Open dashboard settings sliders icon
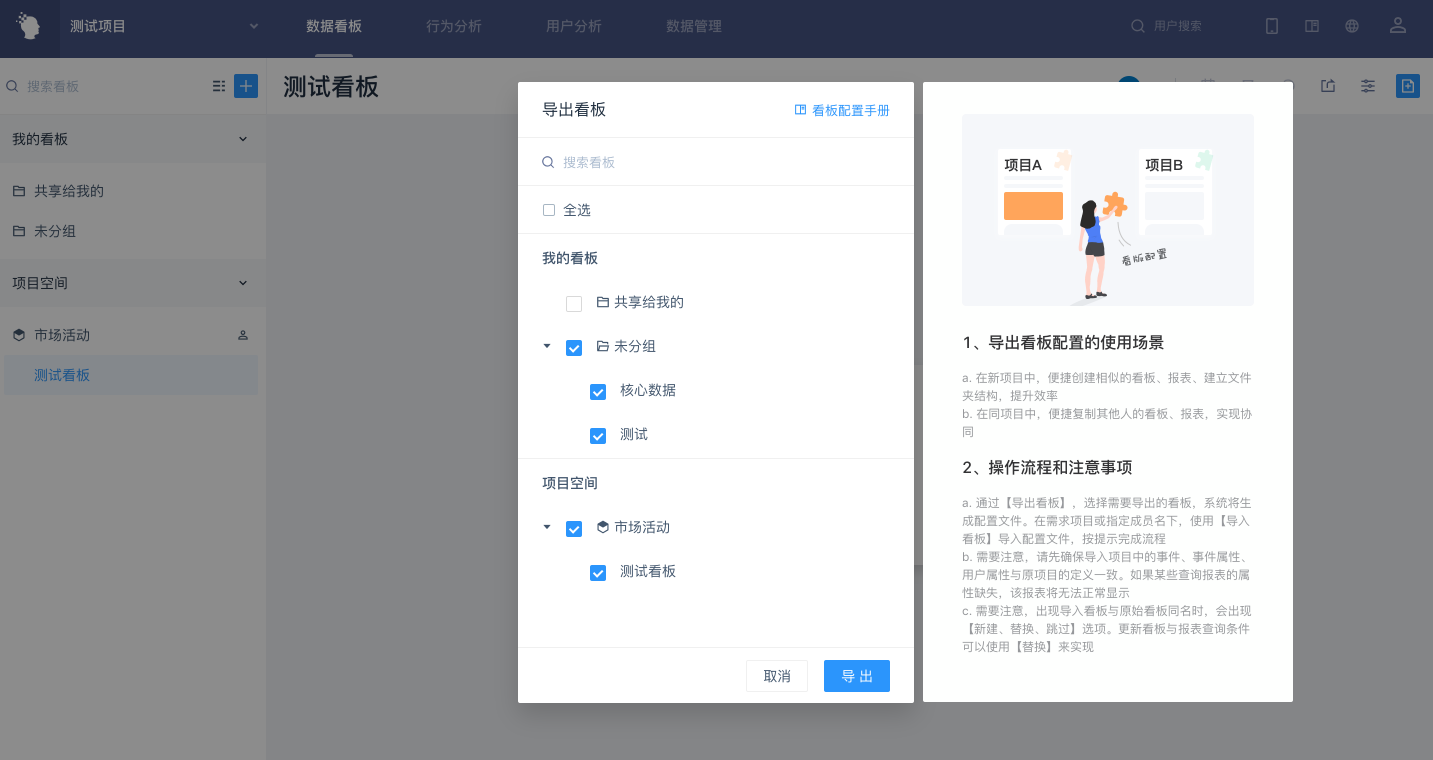The image size is (1433, 760). click(x=1367, y=86)
